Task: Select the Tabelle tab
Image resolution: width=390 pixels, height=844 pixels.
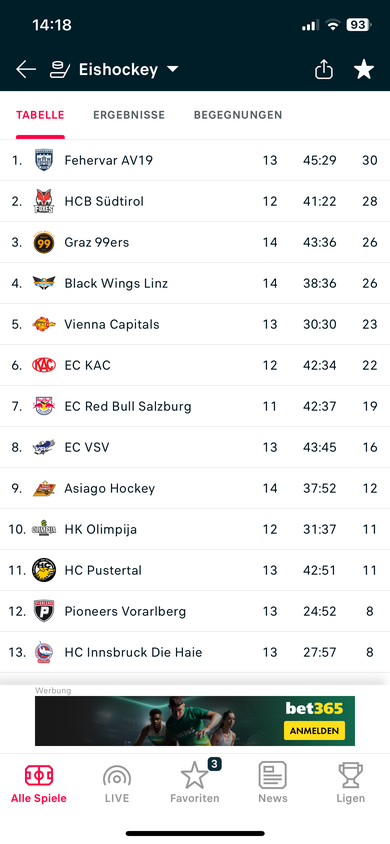Action: click(x=40, y=115)
